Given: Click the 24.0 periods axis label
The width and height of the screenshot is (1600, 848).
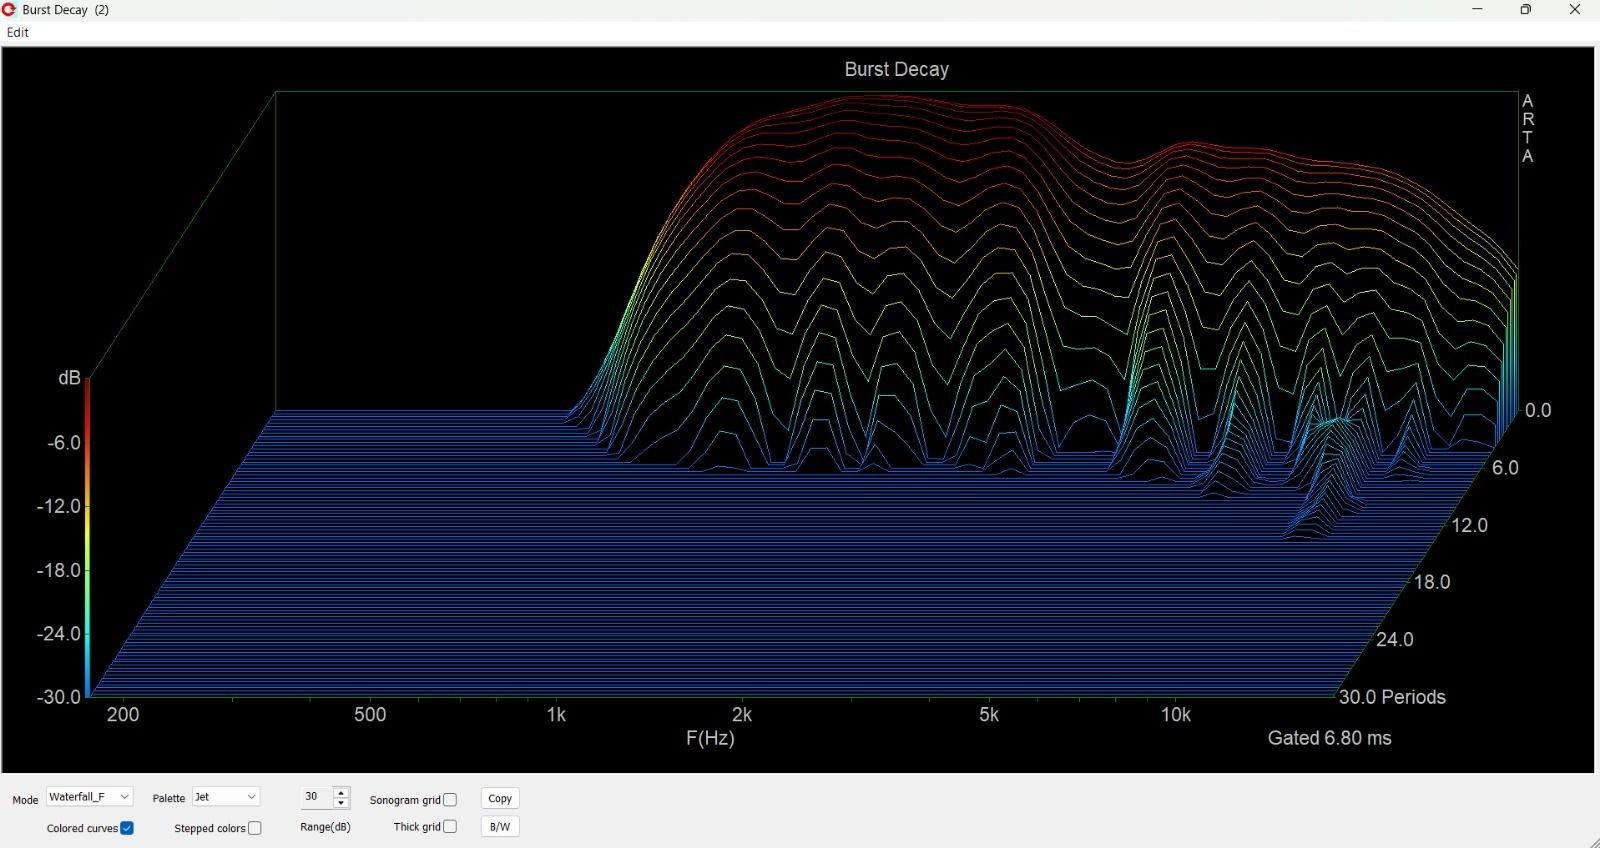Looking at the screenshot, I should (1395, 639).
